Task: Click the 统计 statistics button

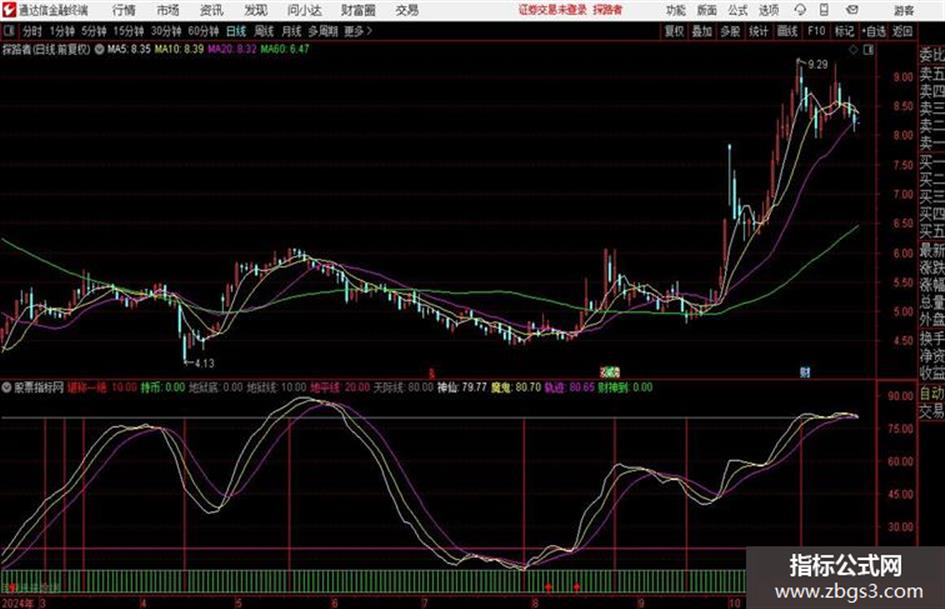Action: 759,31
